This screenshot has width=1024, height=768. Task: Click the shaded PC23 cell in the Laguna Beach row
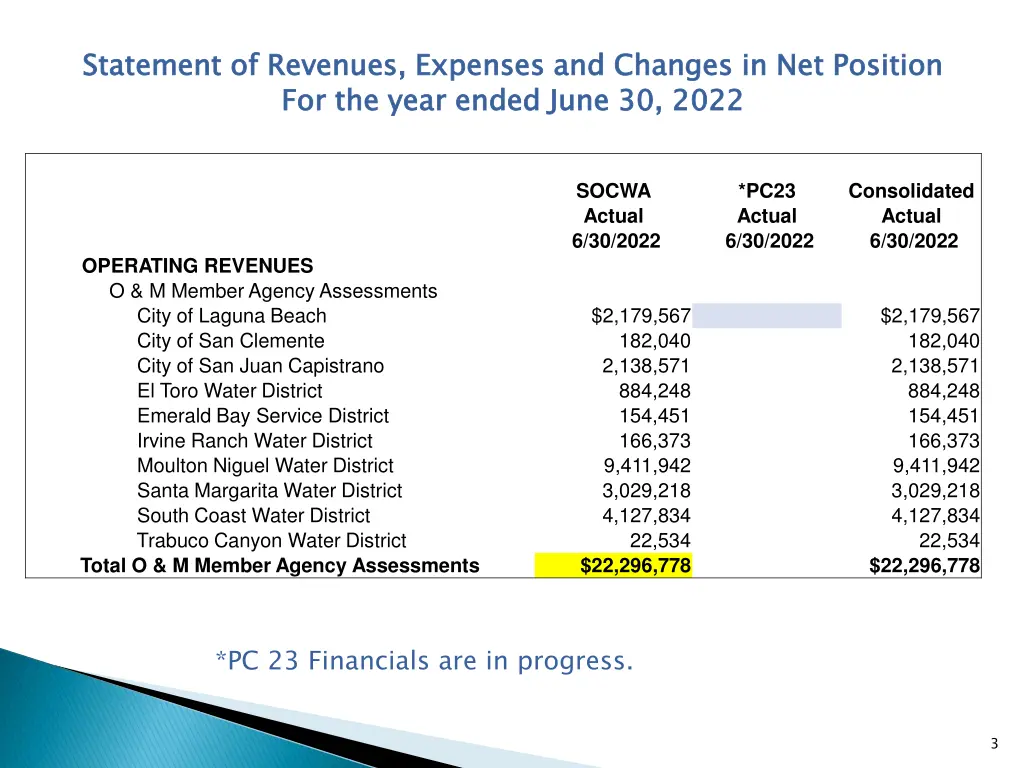pyautogui.click(x=767, y=316)
